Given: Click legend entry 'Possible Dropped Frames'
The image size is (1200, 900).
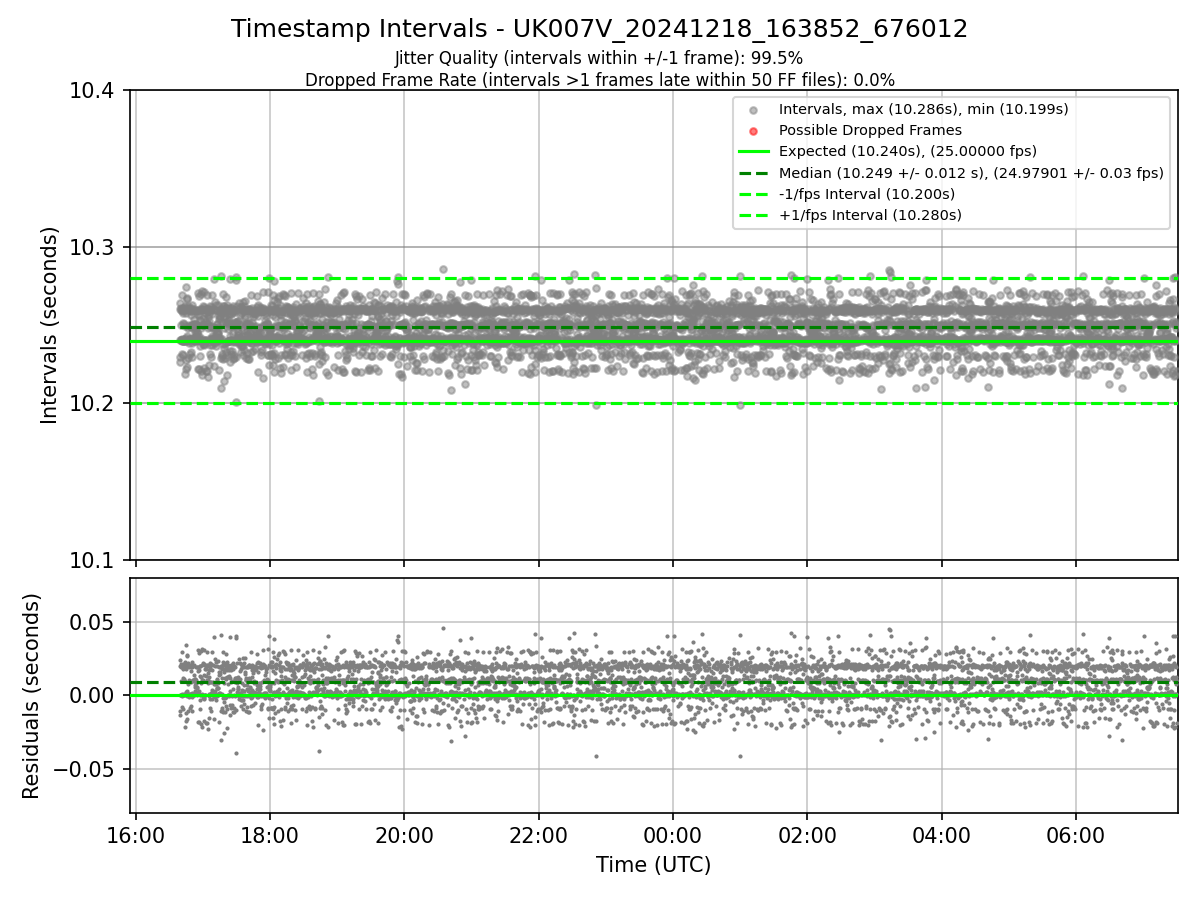Looking at the screenshot, I should coord(870,130).
